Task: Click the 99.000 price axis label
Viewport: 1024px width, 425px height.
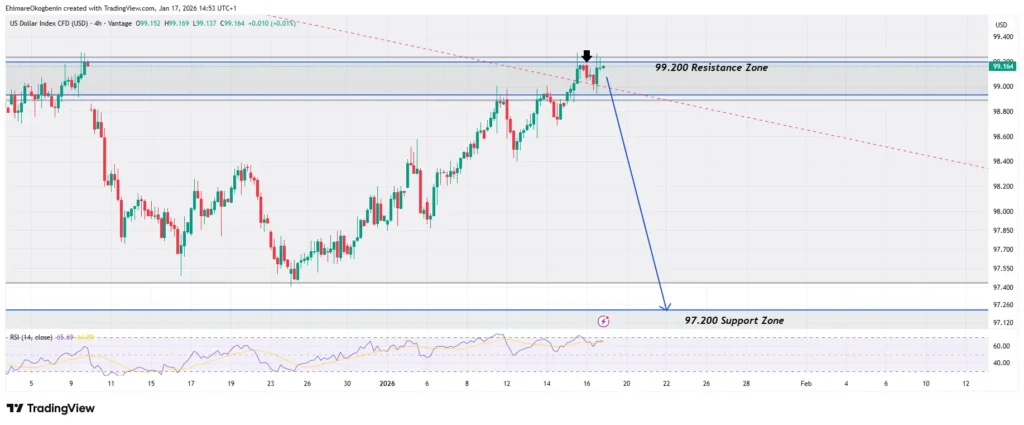Action: (1002, 87)
